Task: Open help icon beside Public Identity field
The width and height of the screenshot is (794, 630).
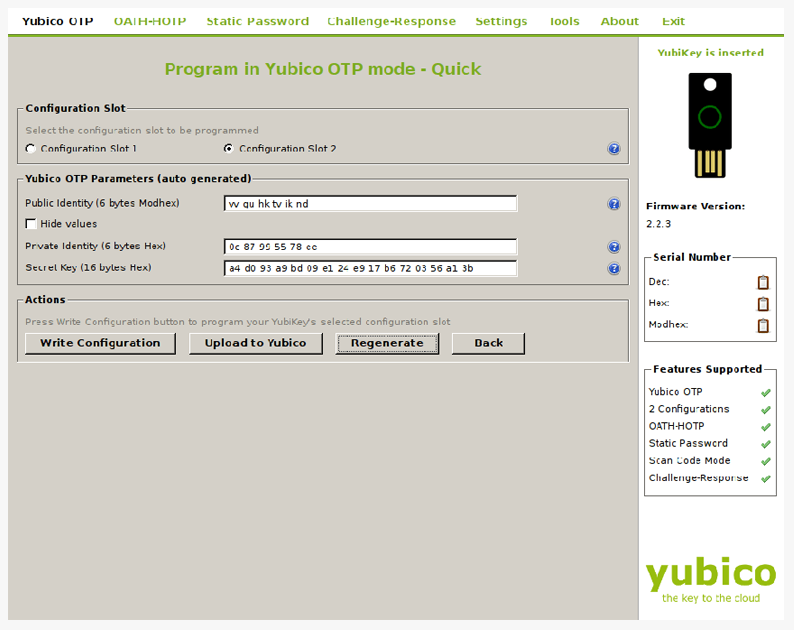Action: click(x=614, y=204)
